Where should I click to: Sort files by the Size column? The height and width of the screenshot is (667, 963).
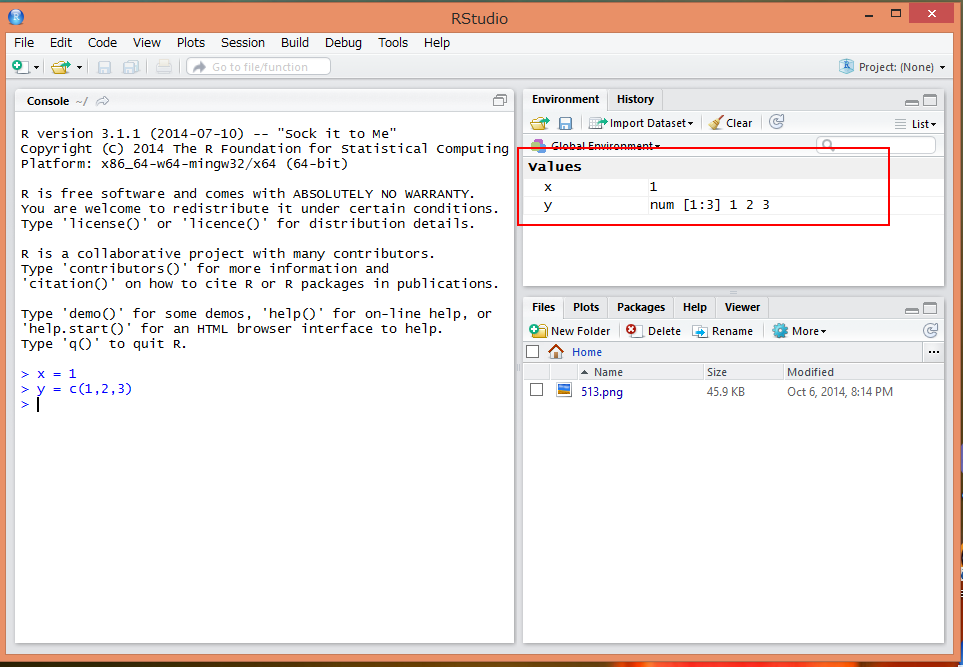click(x=744, y=372)
